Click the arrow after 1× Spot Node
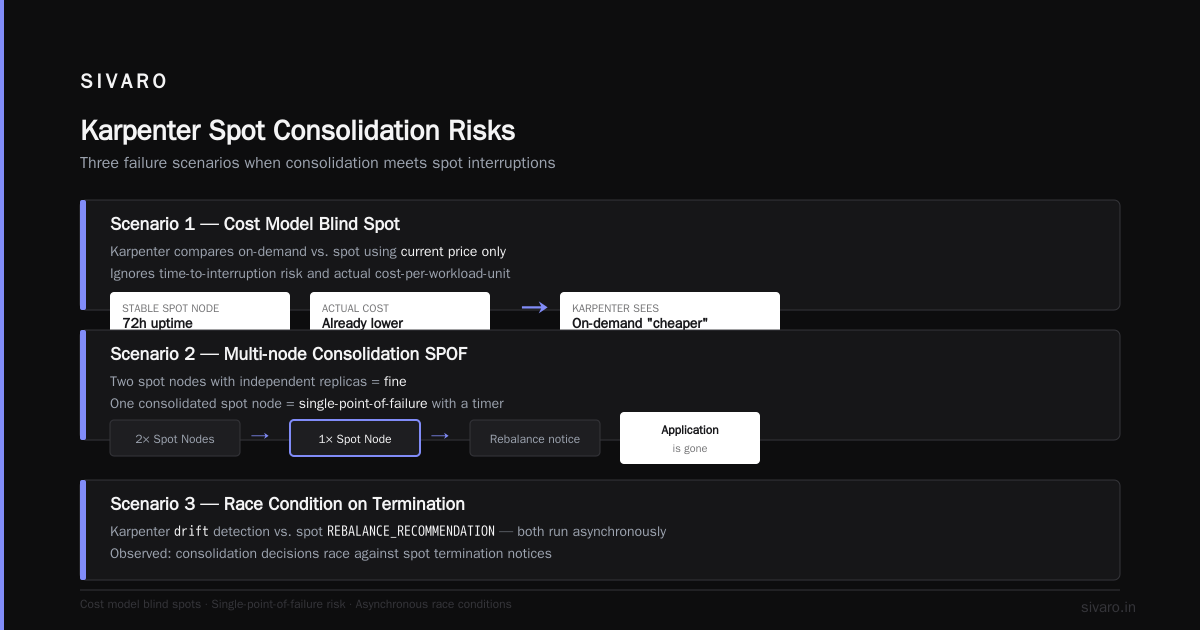1200x630 pixels. (x=440, y=436)
